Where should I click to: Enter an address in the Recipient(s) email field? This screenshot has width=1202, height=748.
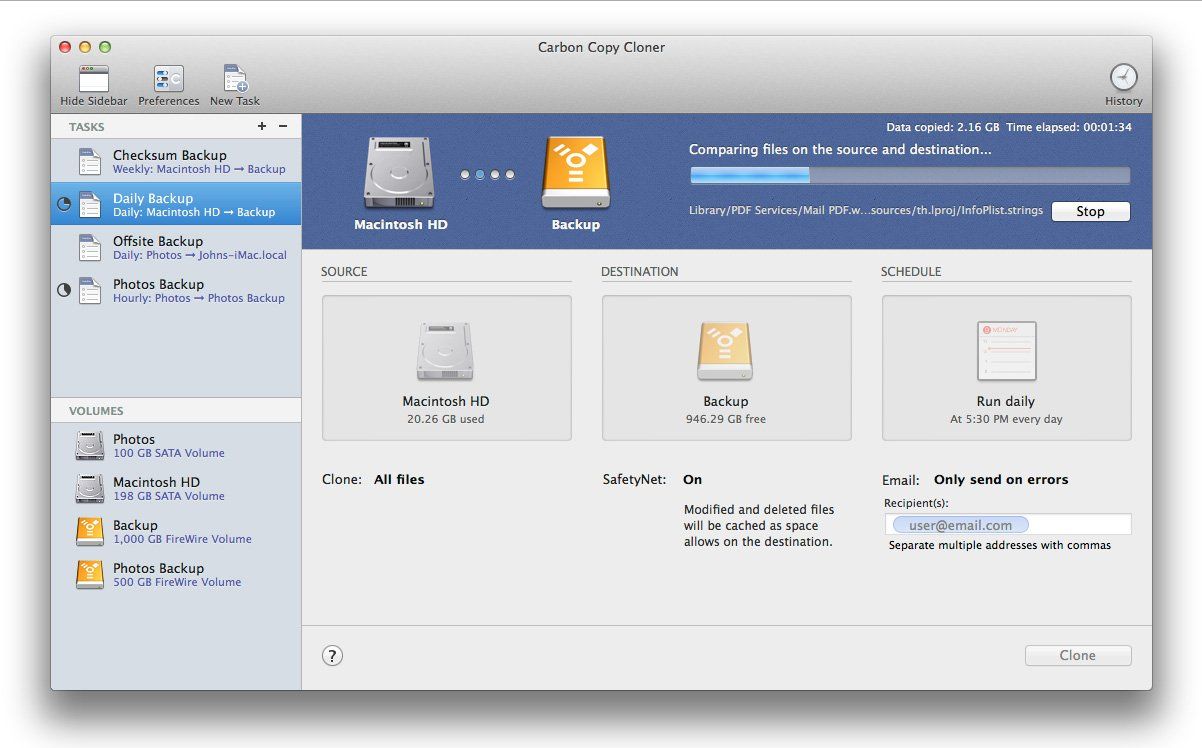(x=1008, y=524)
